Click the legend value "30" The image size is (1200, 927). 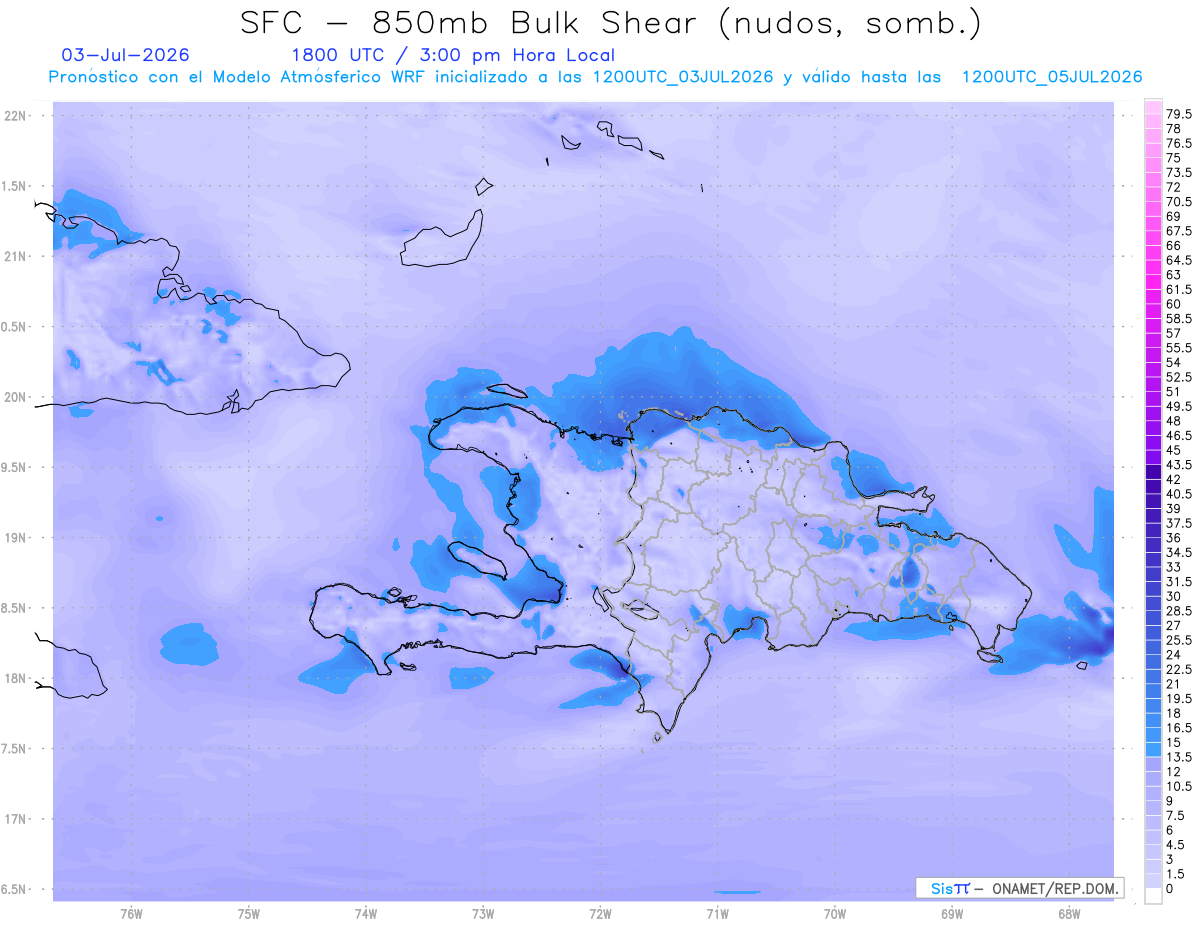[1173, 596]
